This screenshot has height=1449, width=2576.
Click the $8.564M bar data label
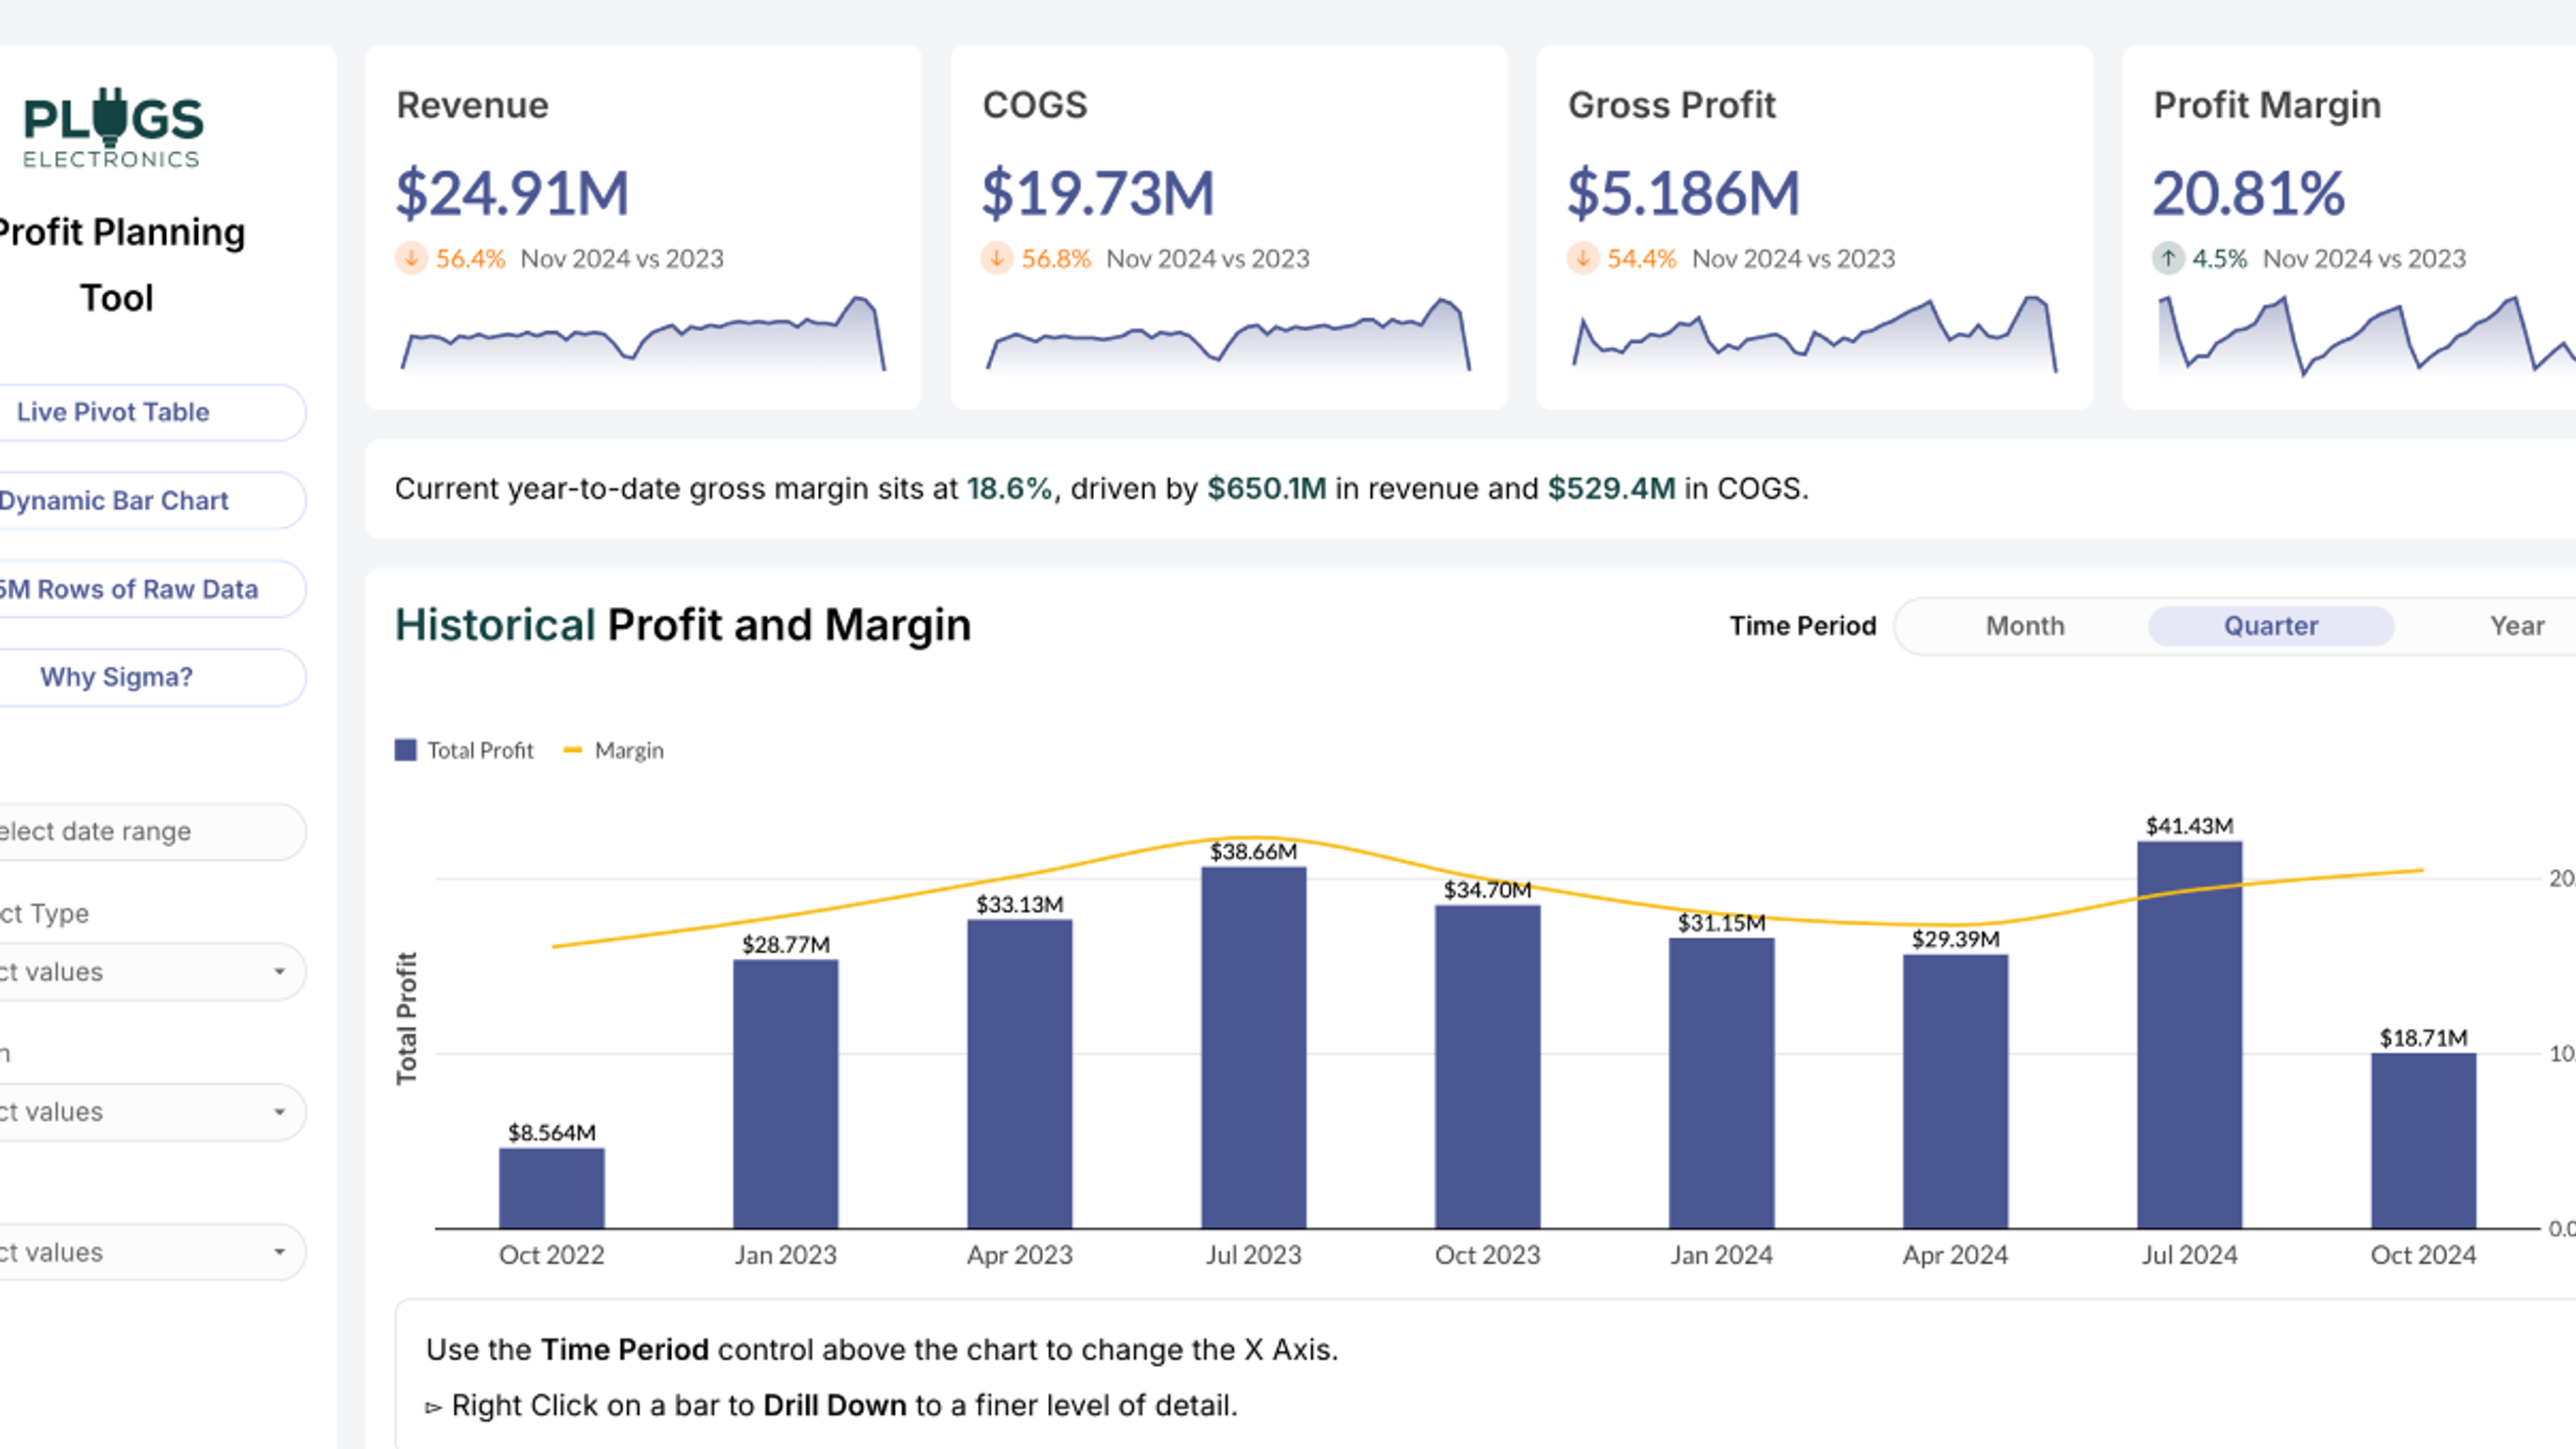coord(552,1133)
